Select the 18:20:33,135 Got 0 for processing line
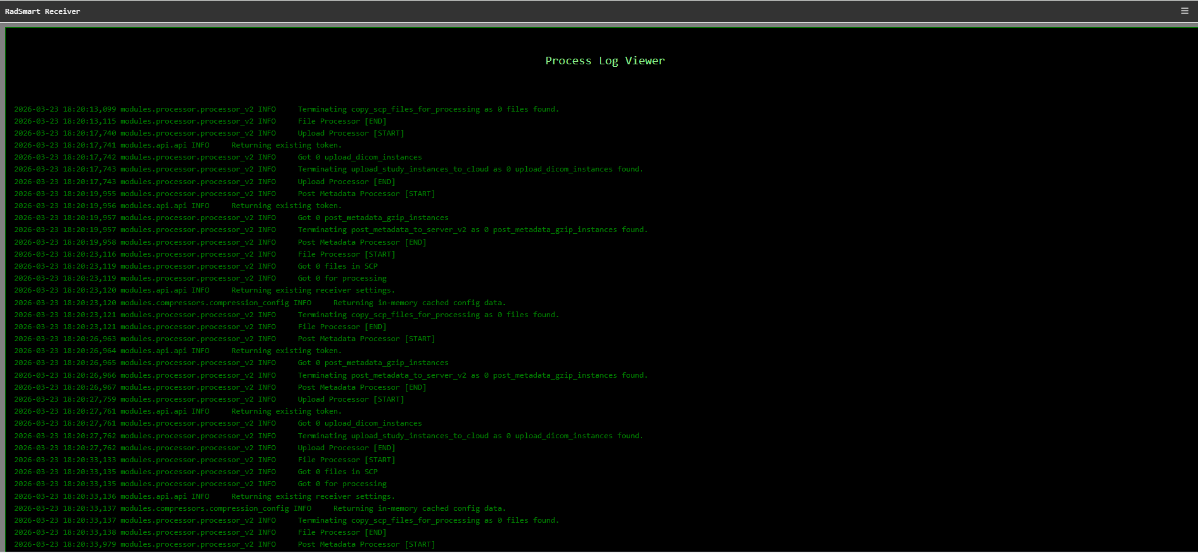Image resolution: width=1198 pixels, height=553 pixels. click(x=200, y=483)
